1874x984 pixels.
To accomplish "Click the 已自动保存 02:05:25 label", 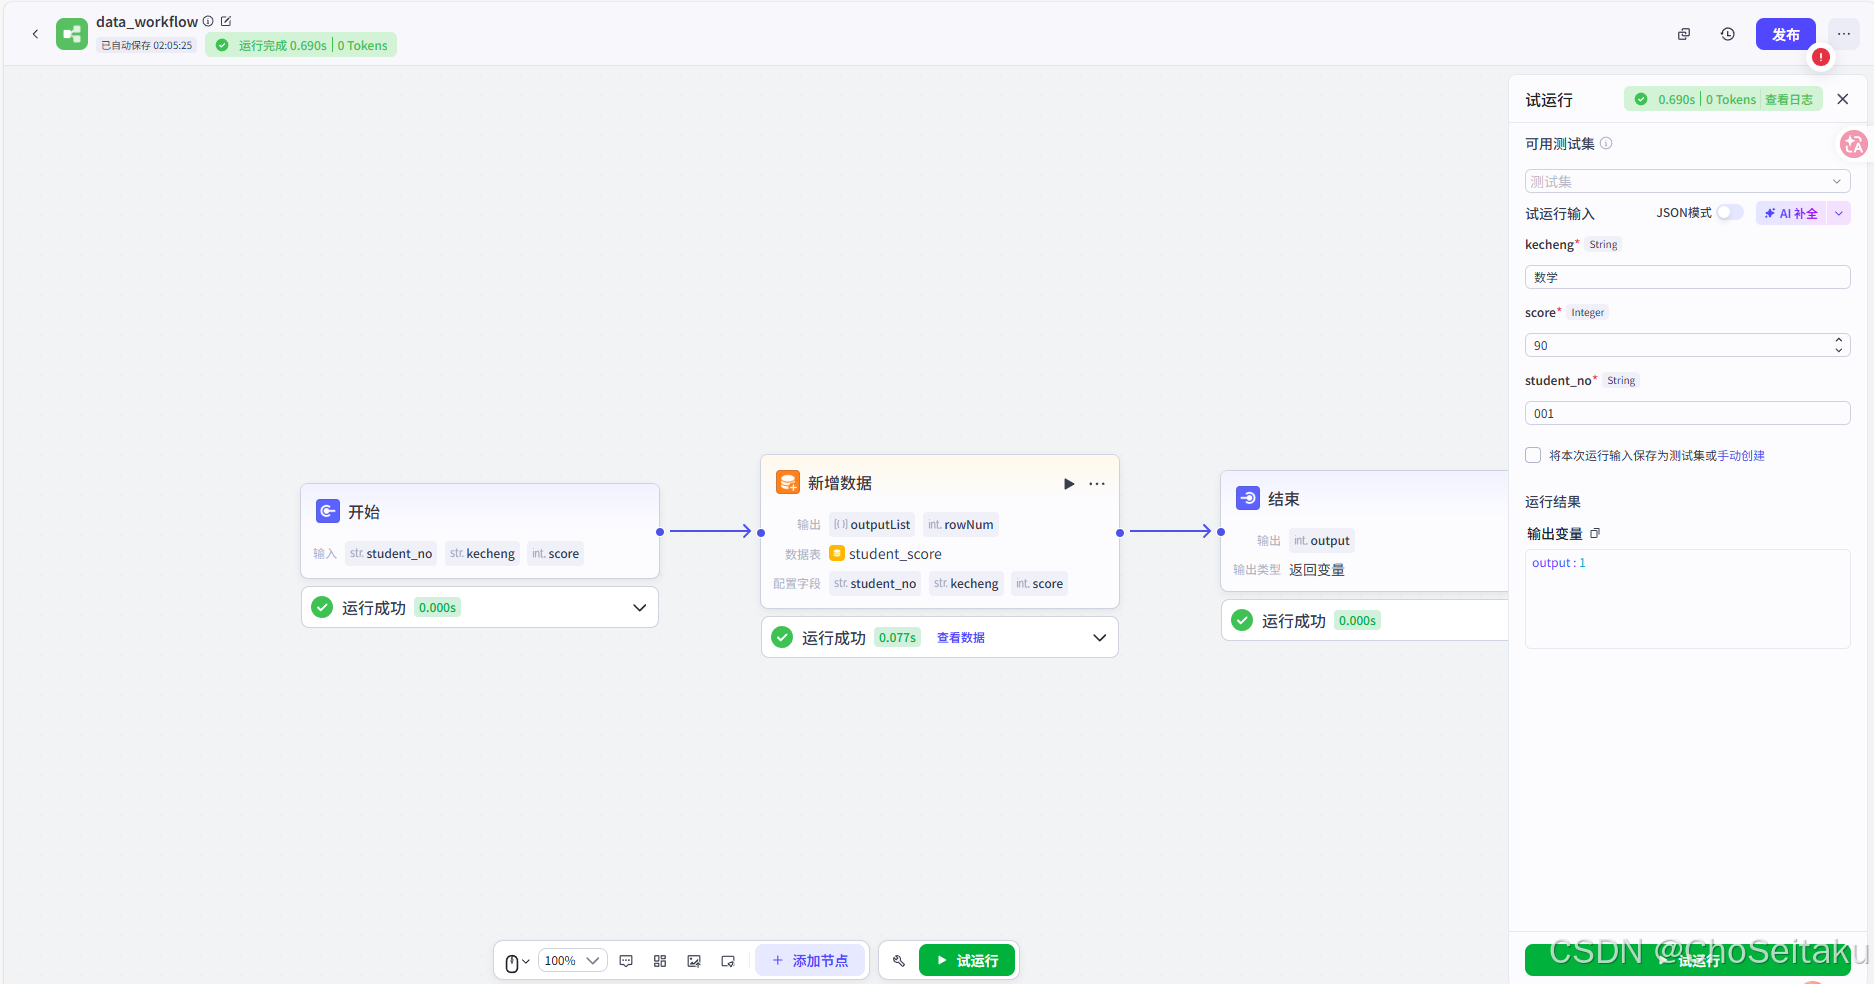I will click(x=146, y=45).
